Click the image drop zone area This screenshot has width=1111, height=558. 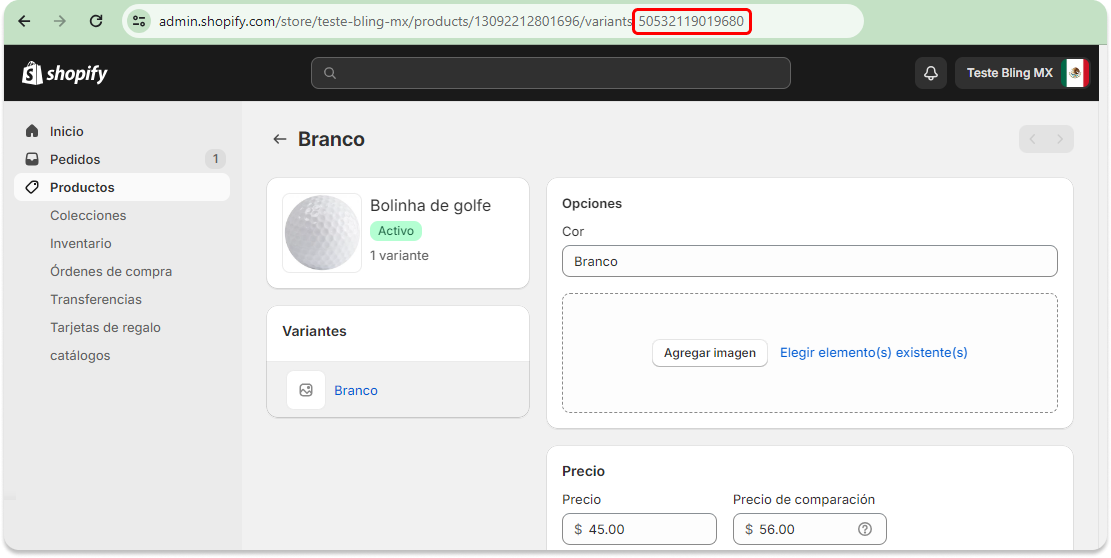810,353
